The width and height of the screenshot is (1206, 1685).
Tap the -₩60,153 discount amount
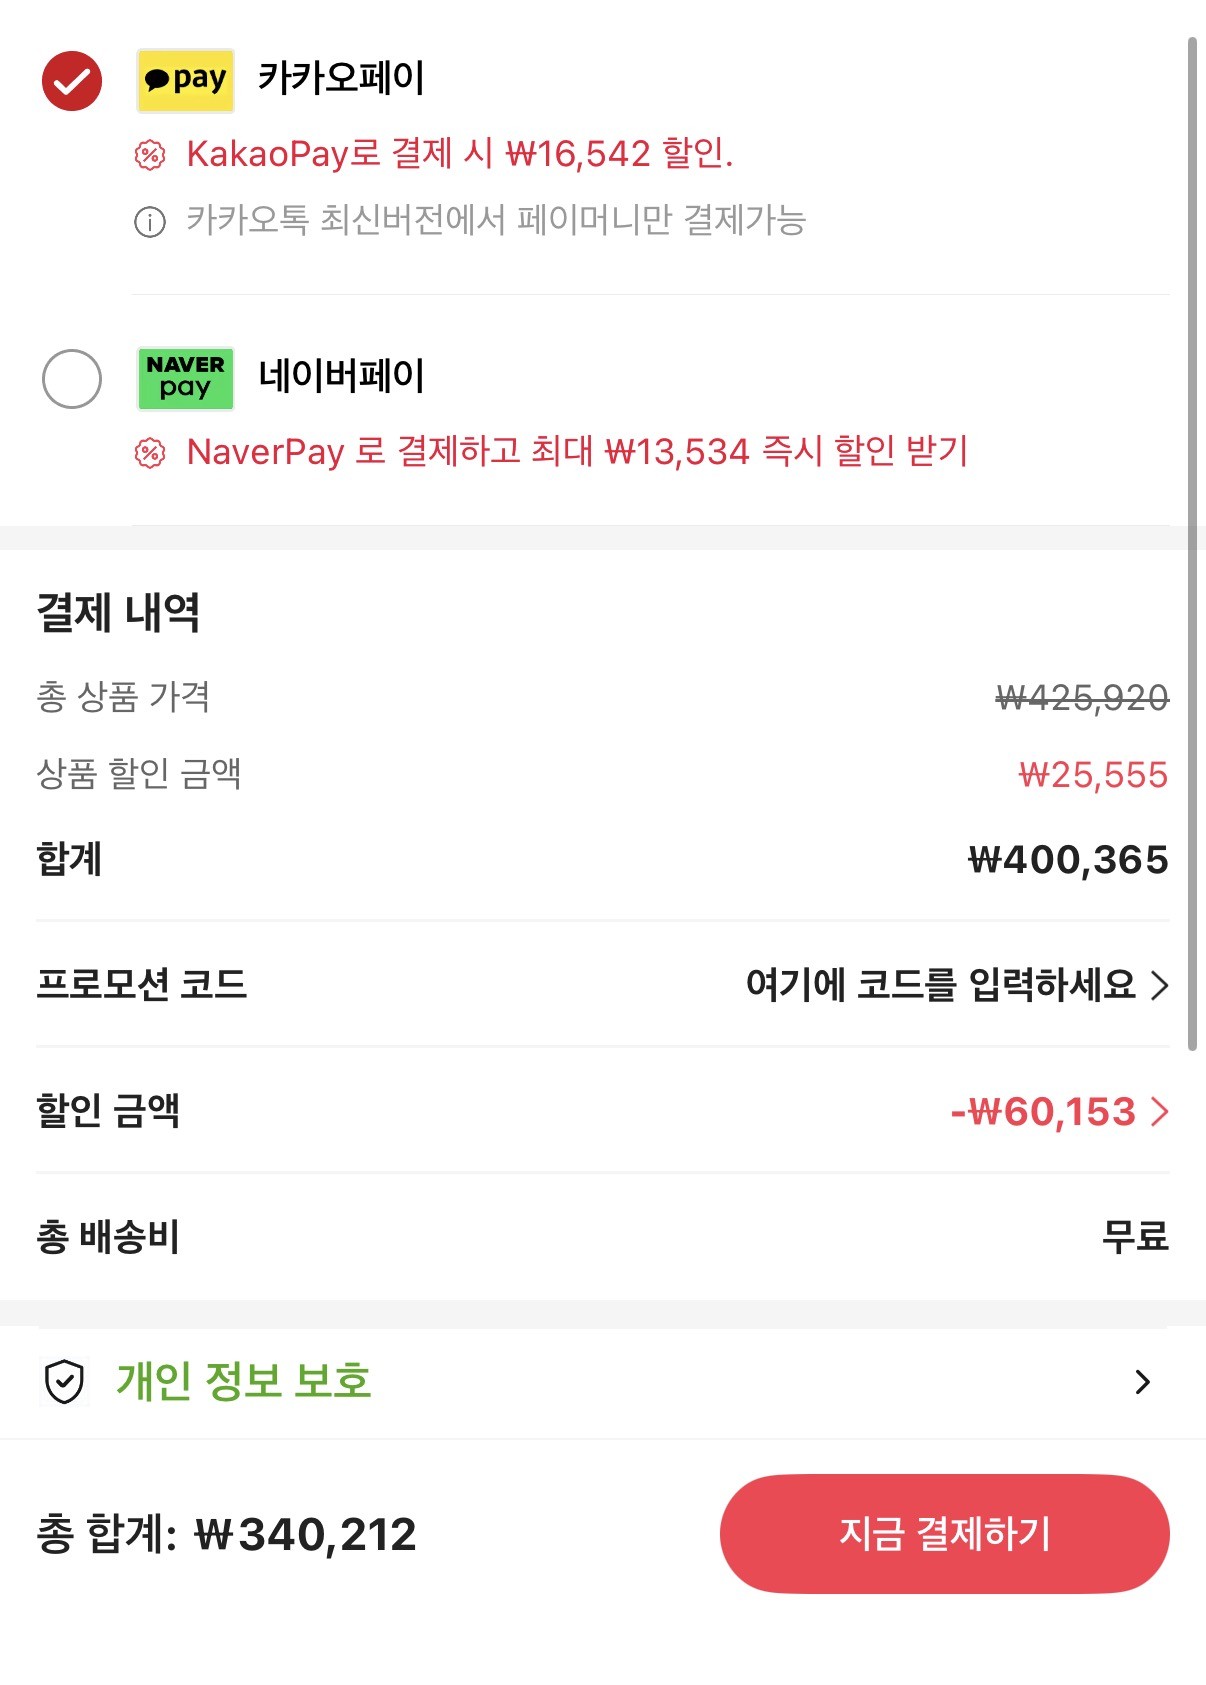[1042, 1112]
